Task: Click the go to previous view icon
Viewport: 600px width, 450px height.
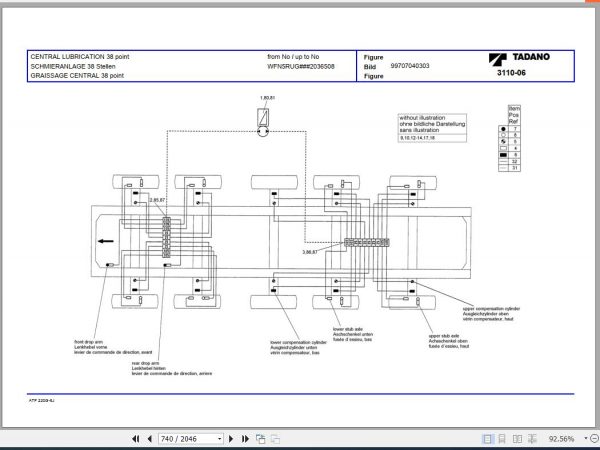Action: (x=261, y=439)
